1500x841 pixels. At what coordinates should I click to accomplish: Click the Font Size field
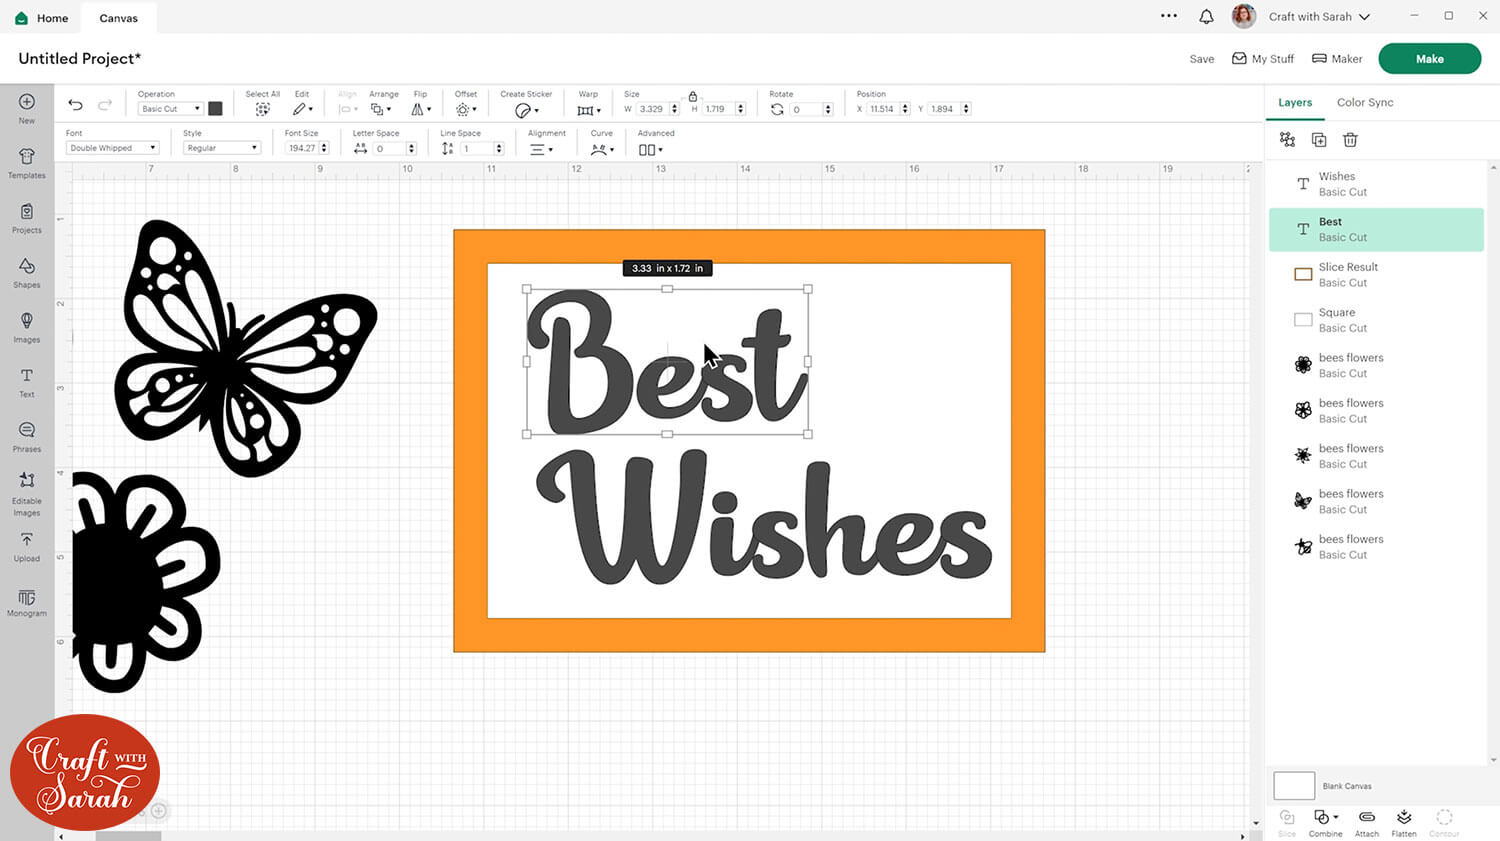coord(303,148)
